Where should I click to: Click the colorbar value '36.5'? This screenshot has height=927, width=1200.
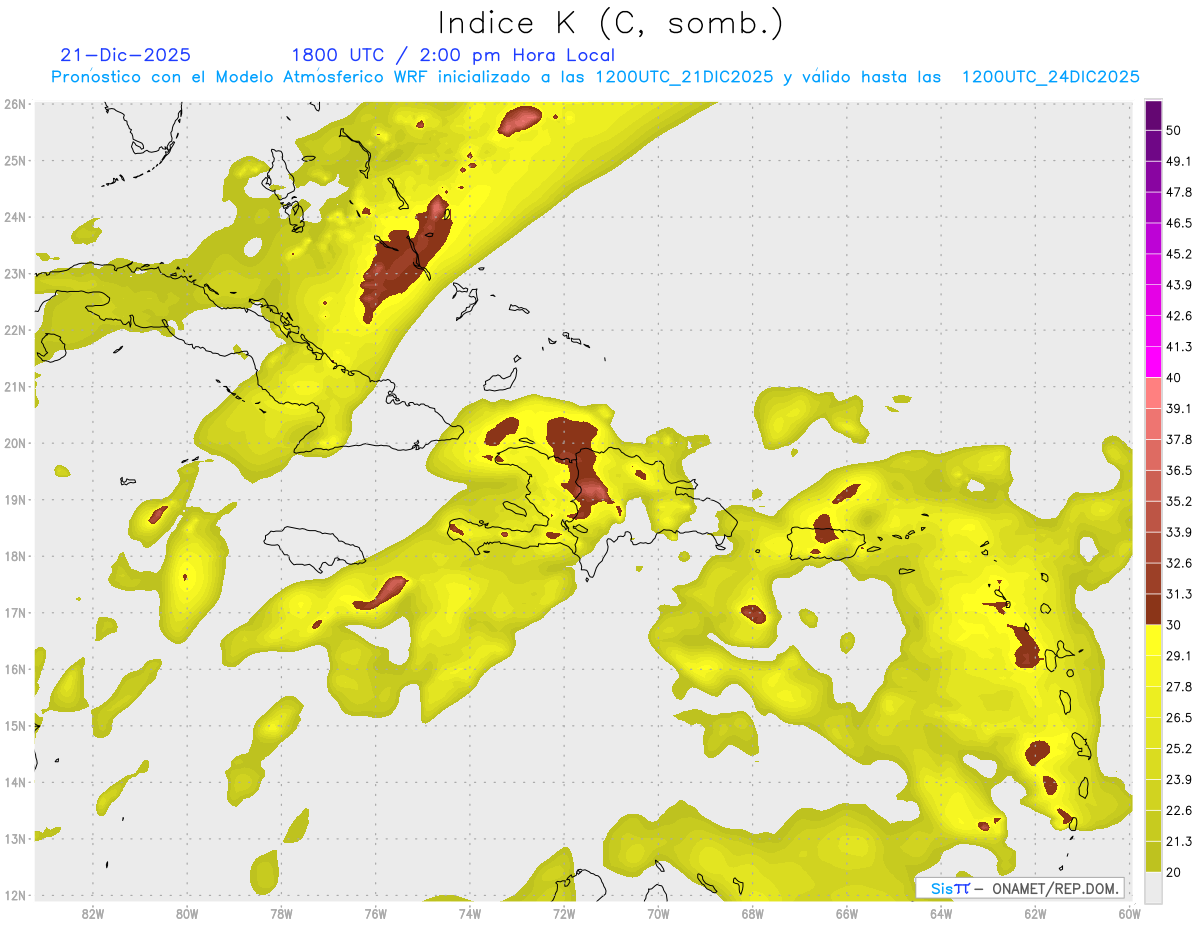1179,470
